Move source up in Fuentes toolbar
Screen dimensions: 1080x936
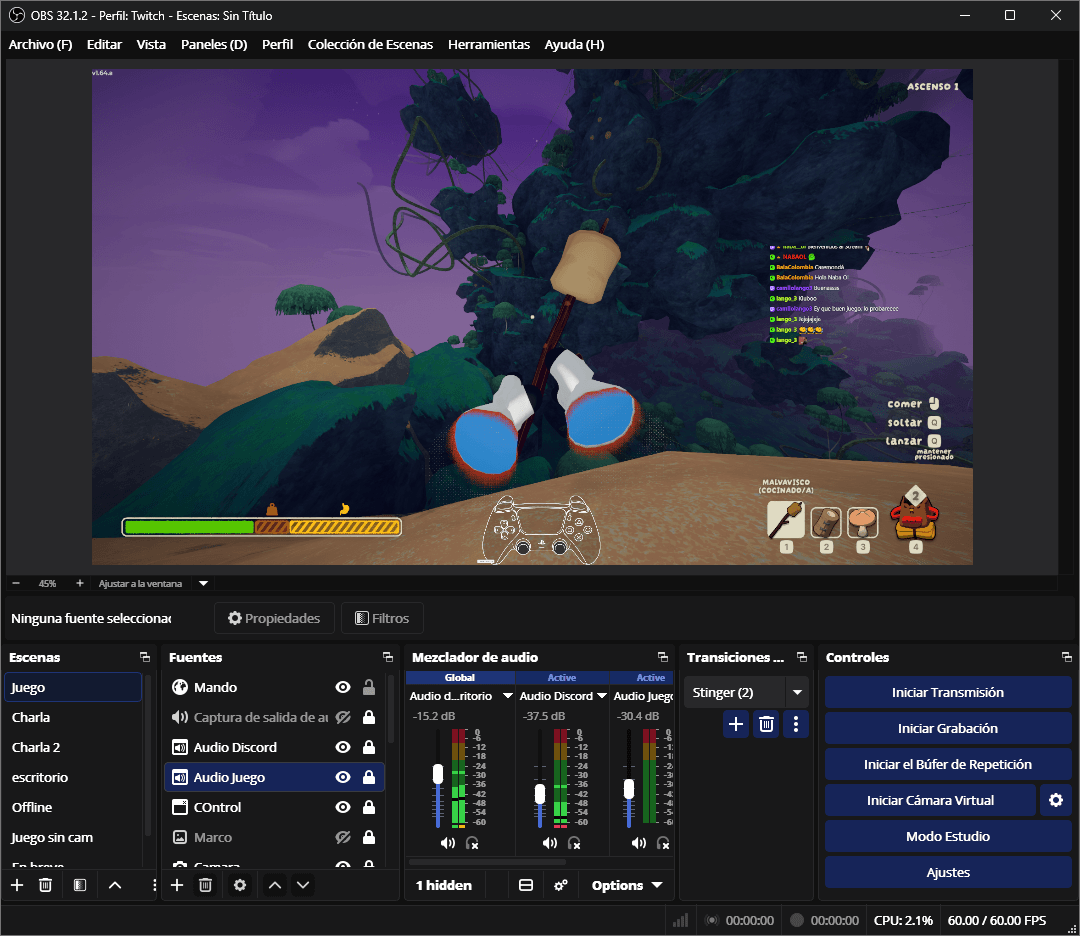point(275,885)
